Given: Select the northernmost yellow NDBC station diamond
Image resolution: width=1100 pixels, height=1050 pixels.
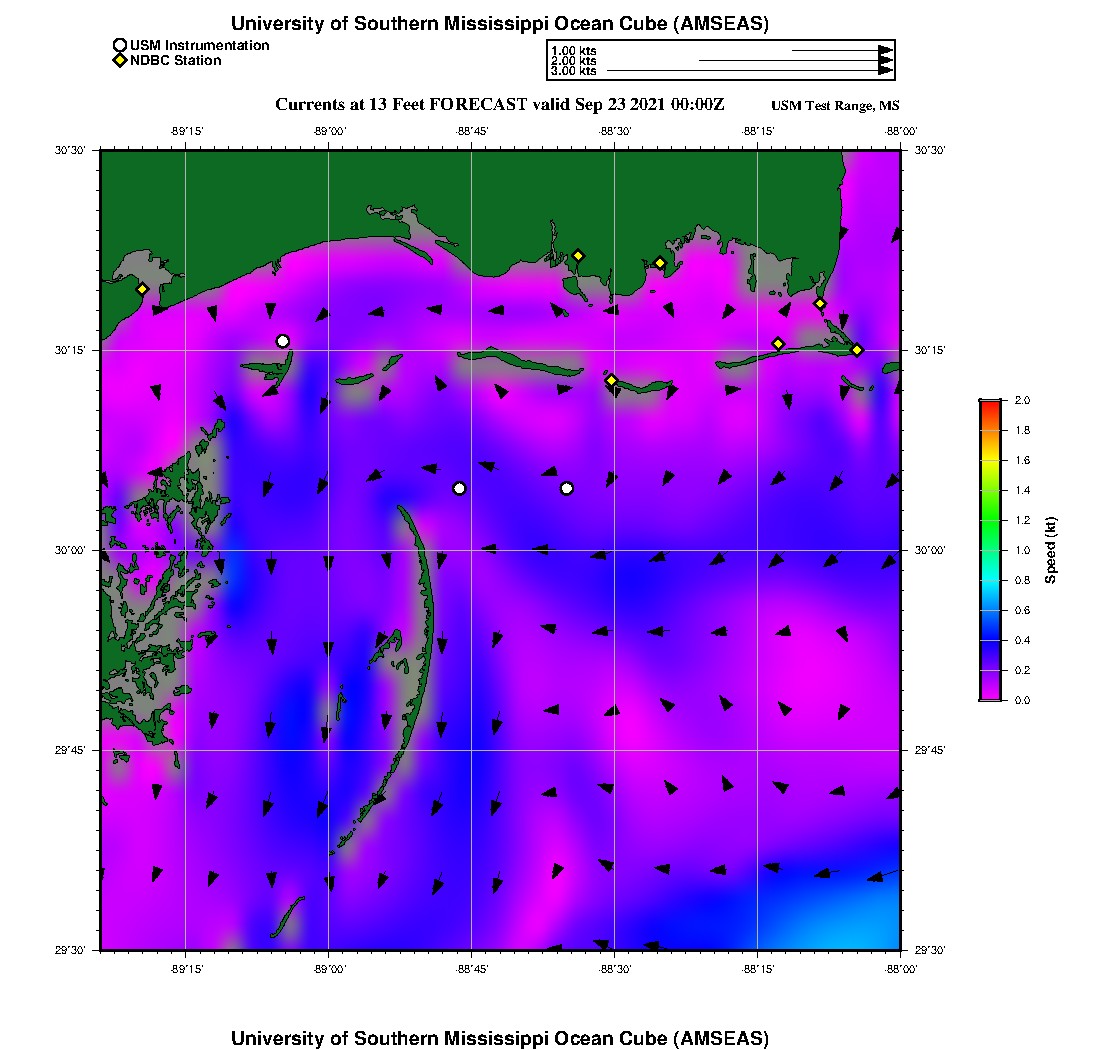Looking at the screenshot, I should [x=578, y=255].
